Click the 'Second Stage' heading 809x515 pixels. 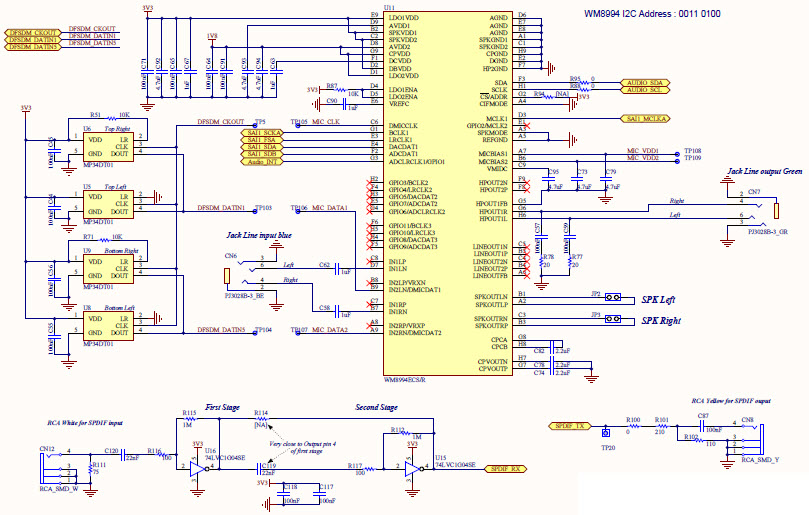(376, 407)
